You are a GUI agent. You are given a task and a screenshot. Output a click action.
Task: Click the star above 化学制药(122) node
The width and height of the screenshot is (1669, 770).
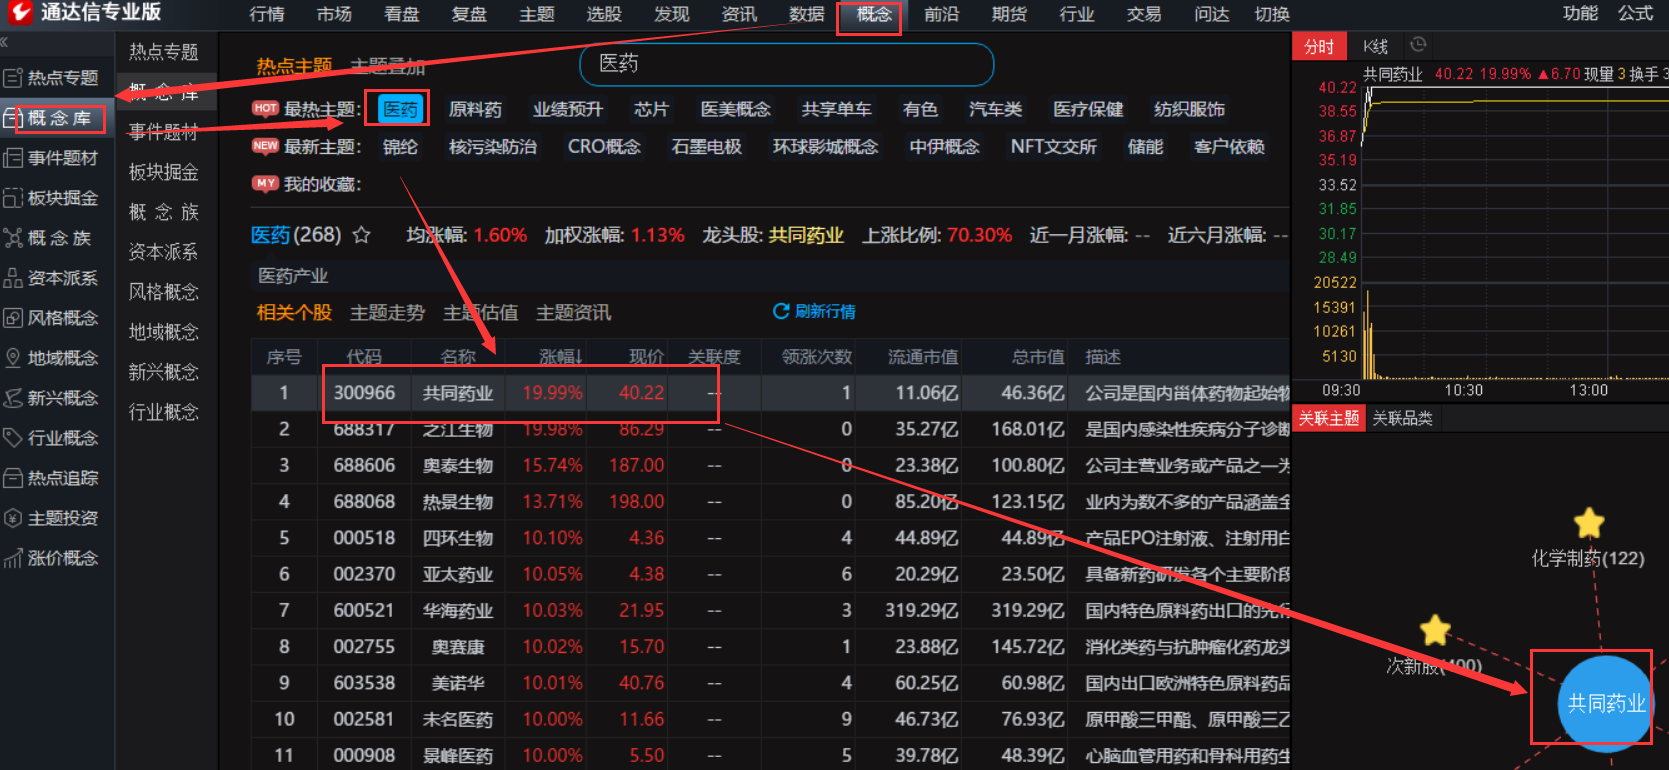pyautogui.click(x=1589, y=522)
